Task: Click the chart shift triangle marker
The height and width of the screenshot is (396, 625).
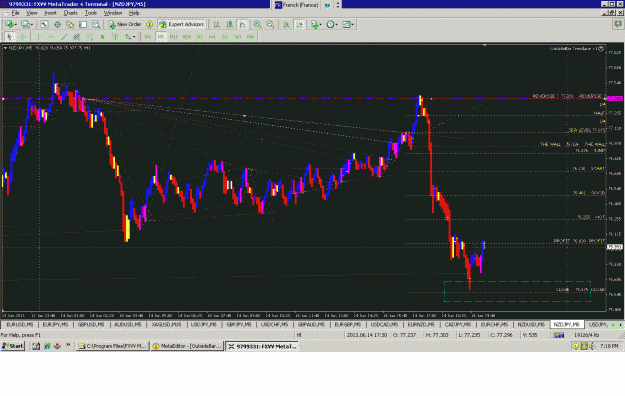Action: (x=484, y=45)
